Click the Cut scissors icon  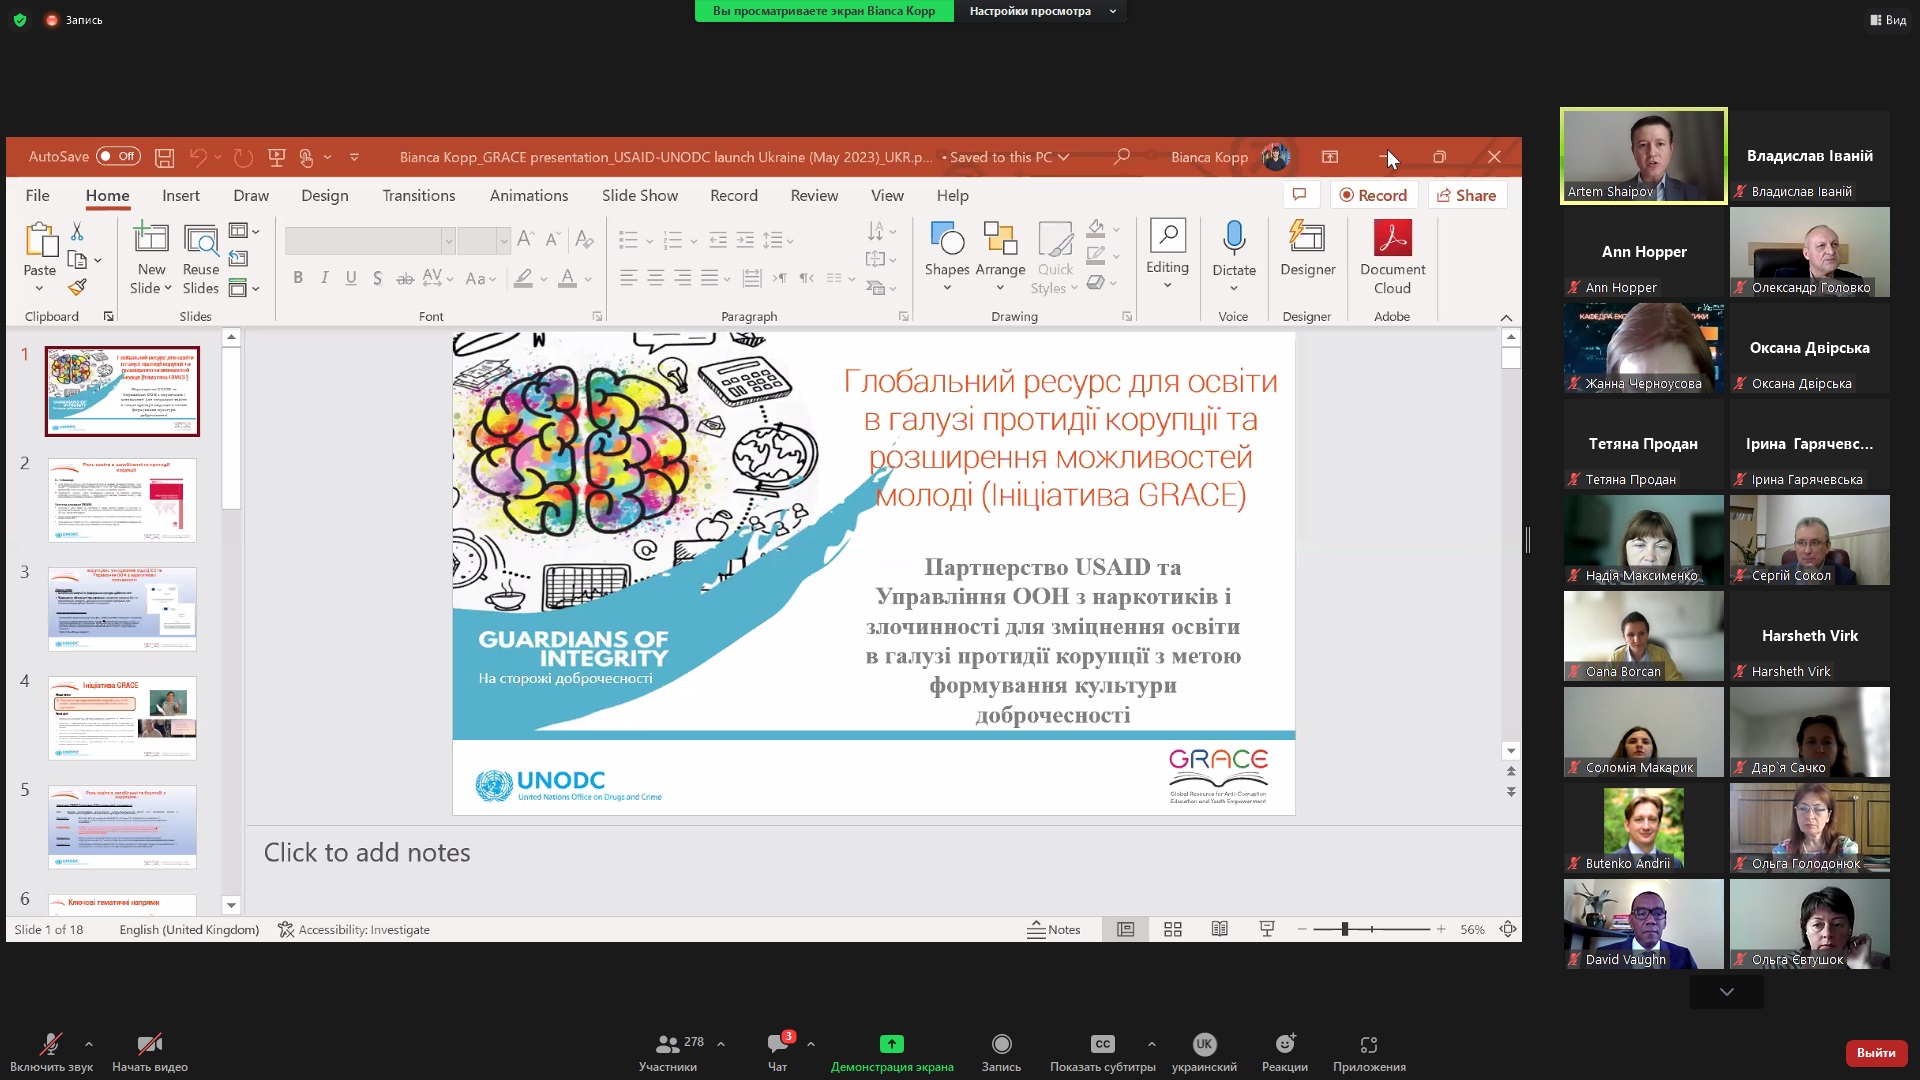[x=77, y=232]
